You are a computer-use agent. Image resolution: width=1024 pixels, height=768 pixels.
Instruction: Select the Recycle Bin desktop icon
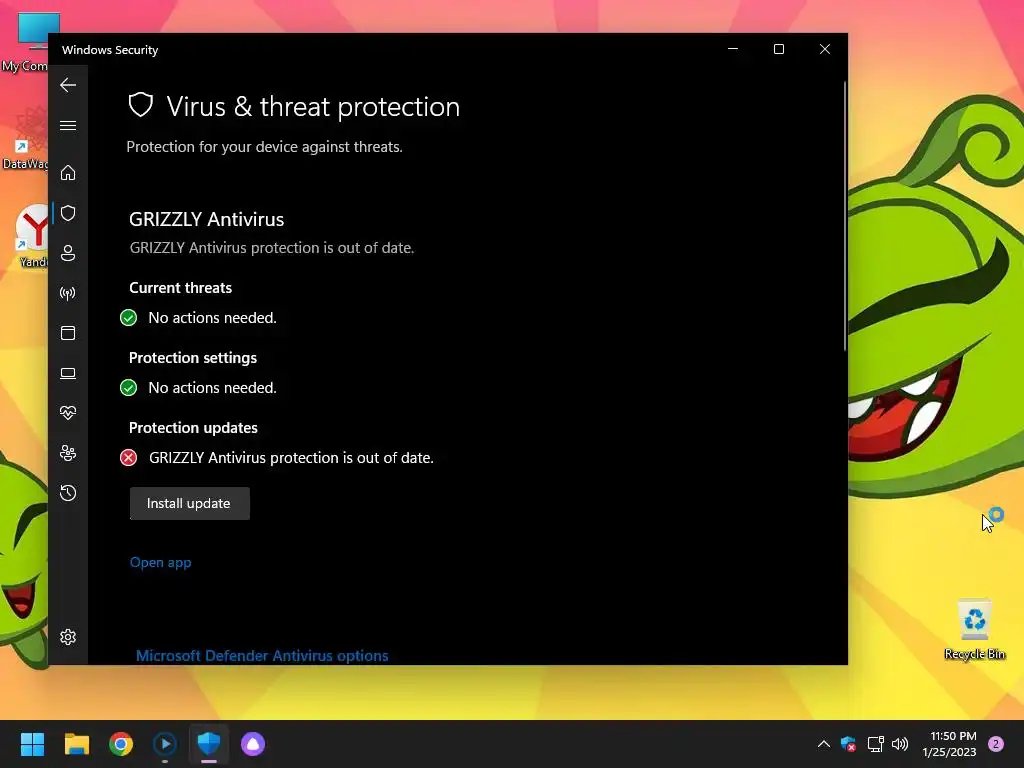click(974, 629)
